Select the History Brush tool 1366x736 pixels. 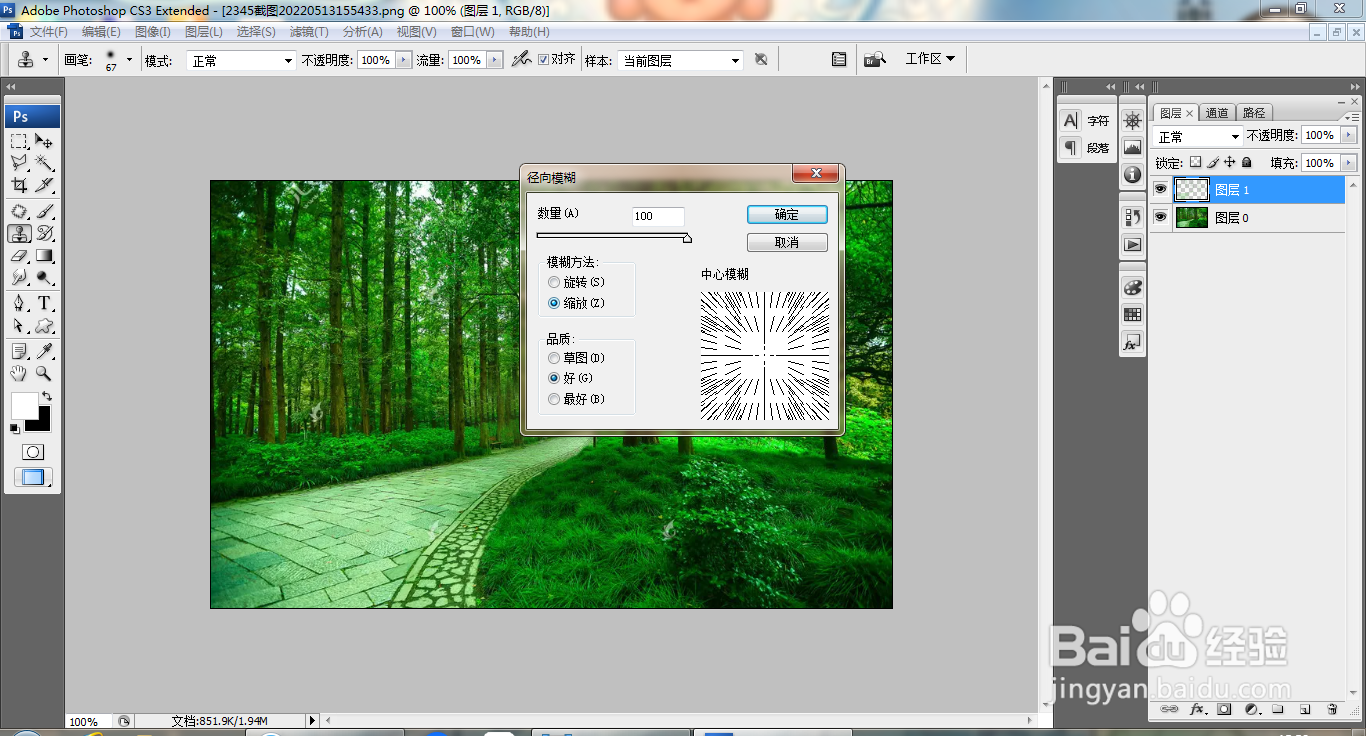point(44,234)
